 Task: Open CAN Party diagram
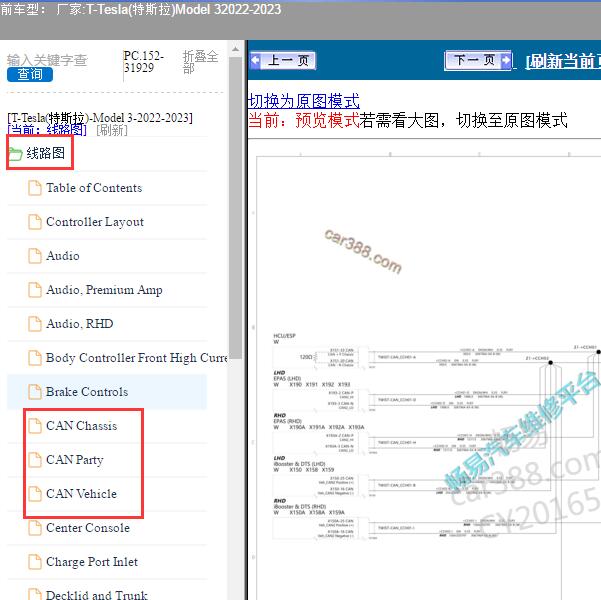tap(75, 460)
